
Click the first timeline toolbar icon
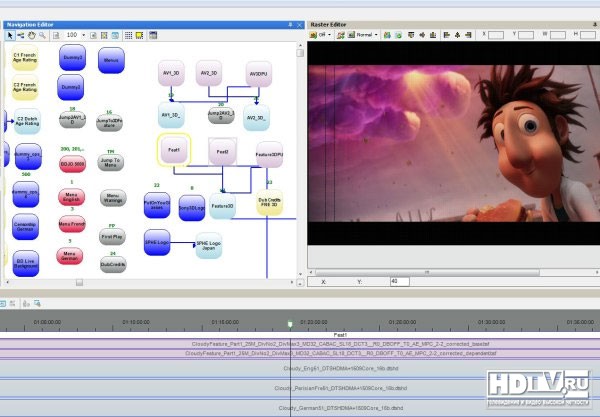3,304
